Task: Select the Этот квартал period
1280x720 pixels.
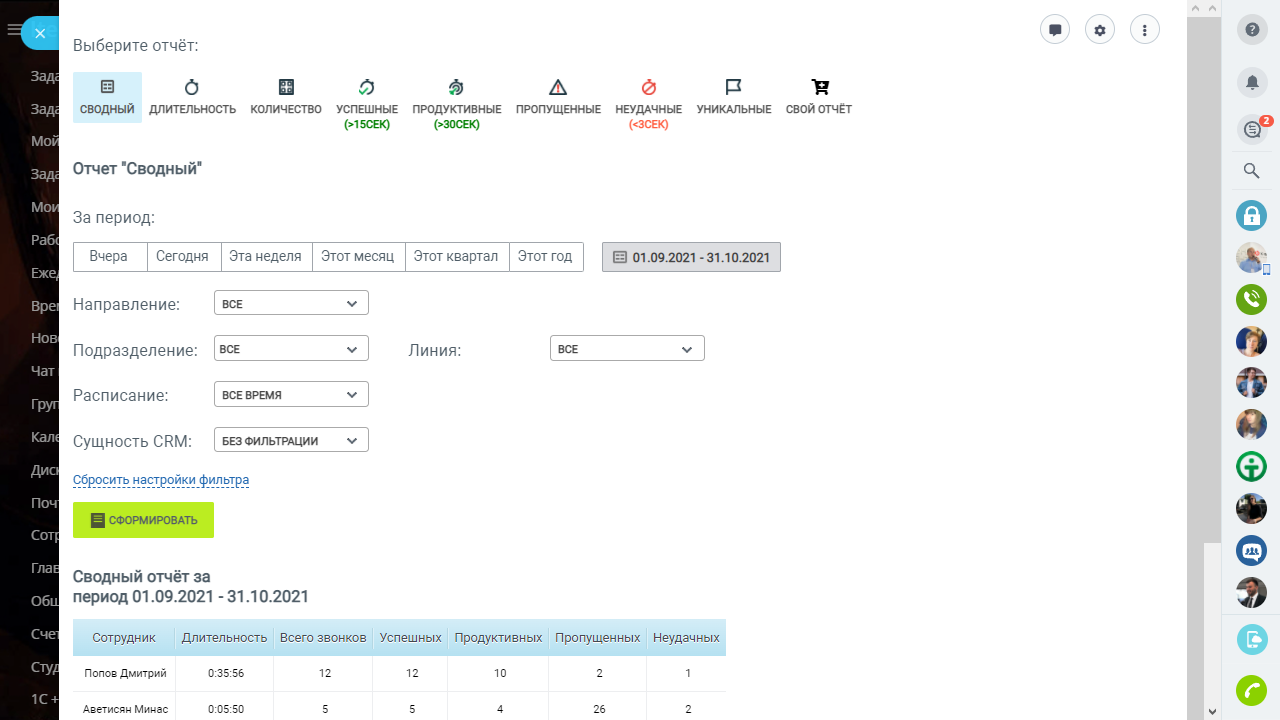Action: tap(458, 257)
